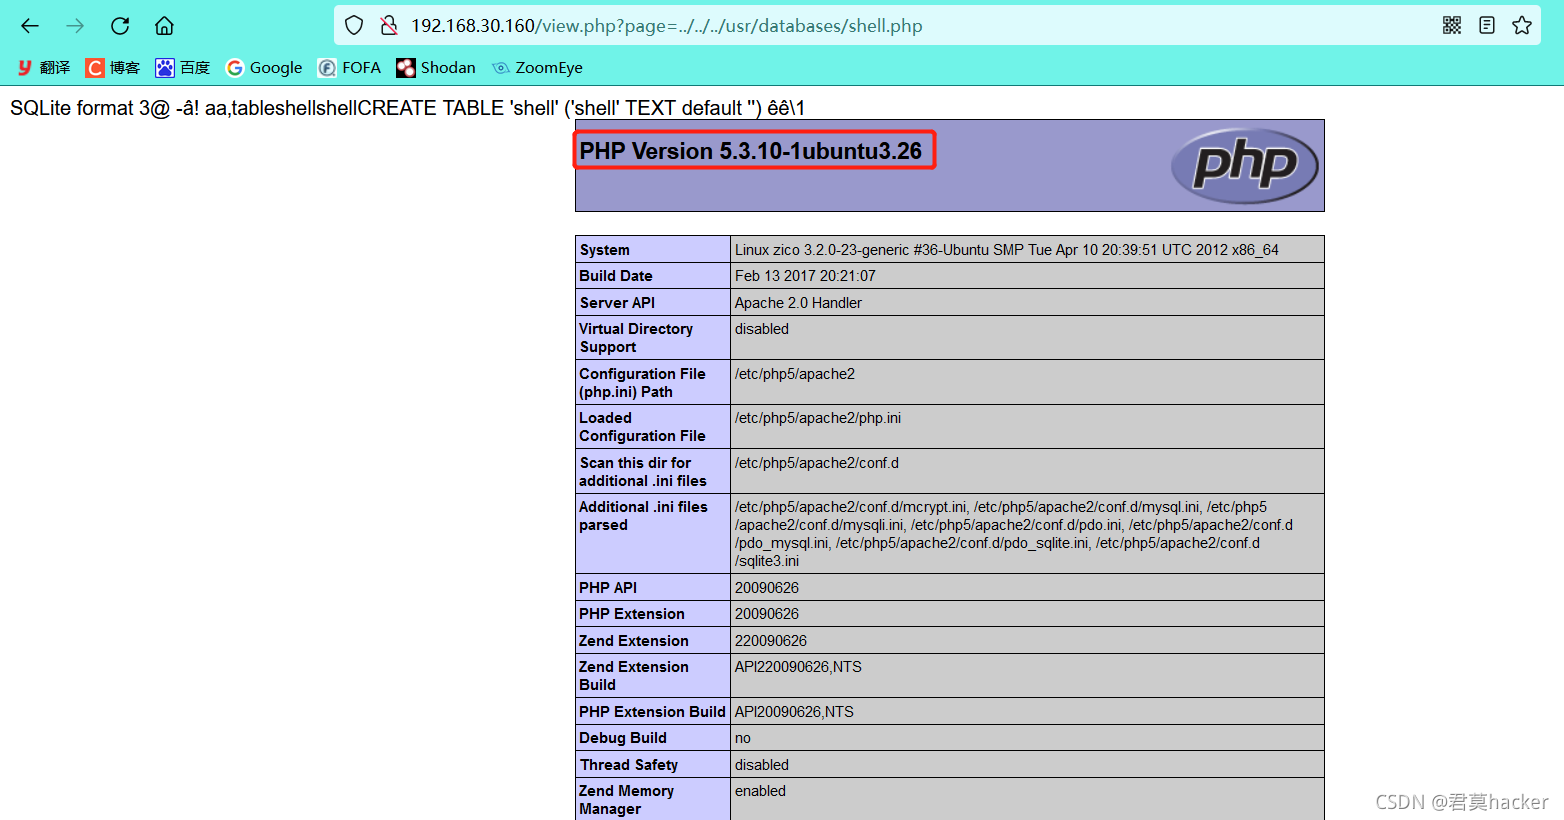The image size is (1564, 820).
Task: Select the Virtual Directory Support label
Action: coord(636,338)
